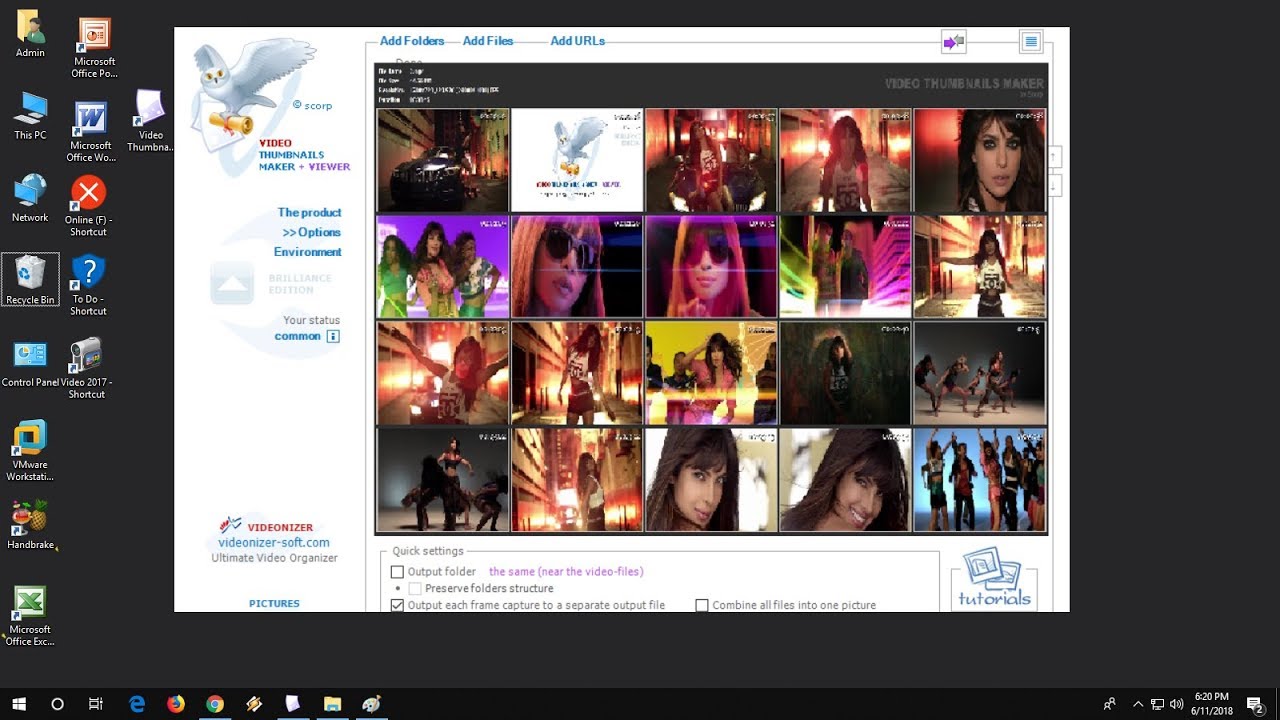1280x720 pixels.
Task: Check Preserve folders structure
Action: point(415,588)
